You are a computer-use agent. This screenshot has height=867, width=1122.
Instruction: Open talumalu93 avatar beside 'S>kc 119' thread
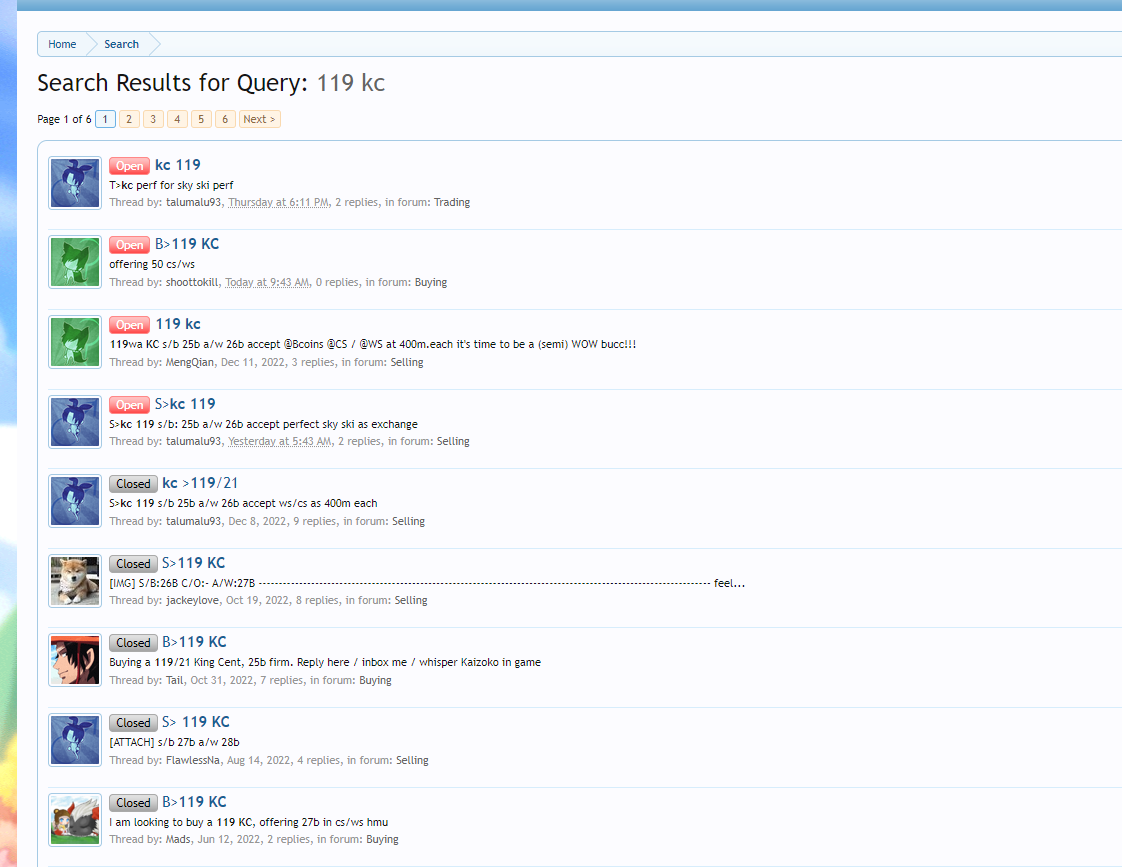[74, 422]
